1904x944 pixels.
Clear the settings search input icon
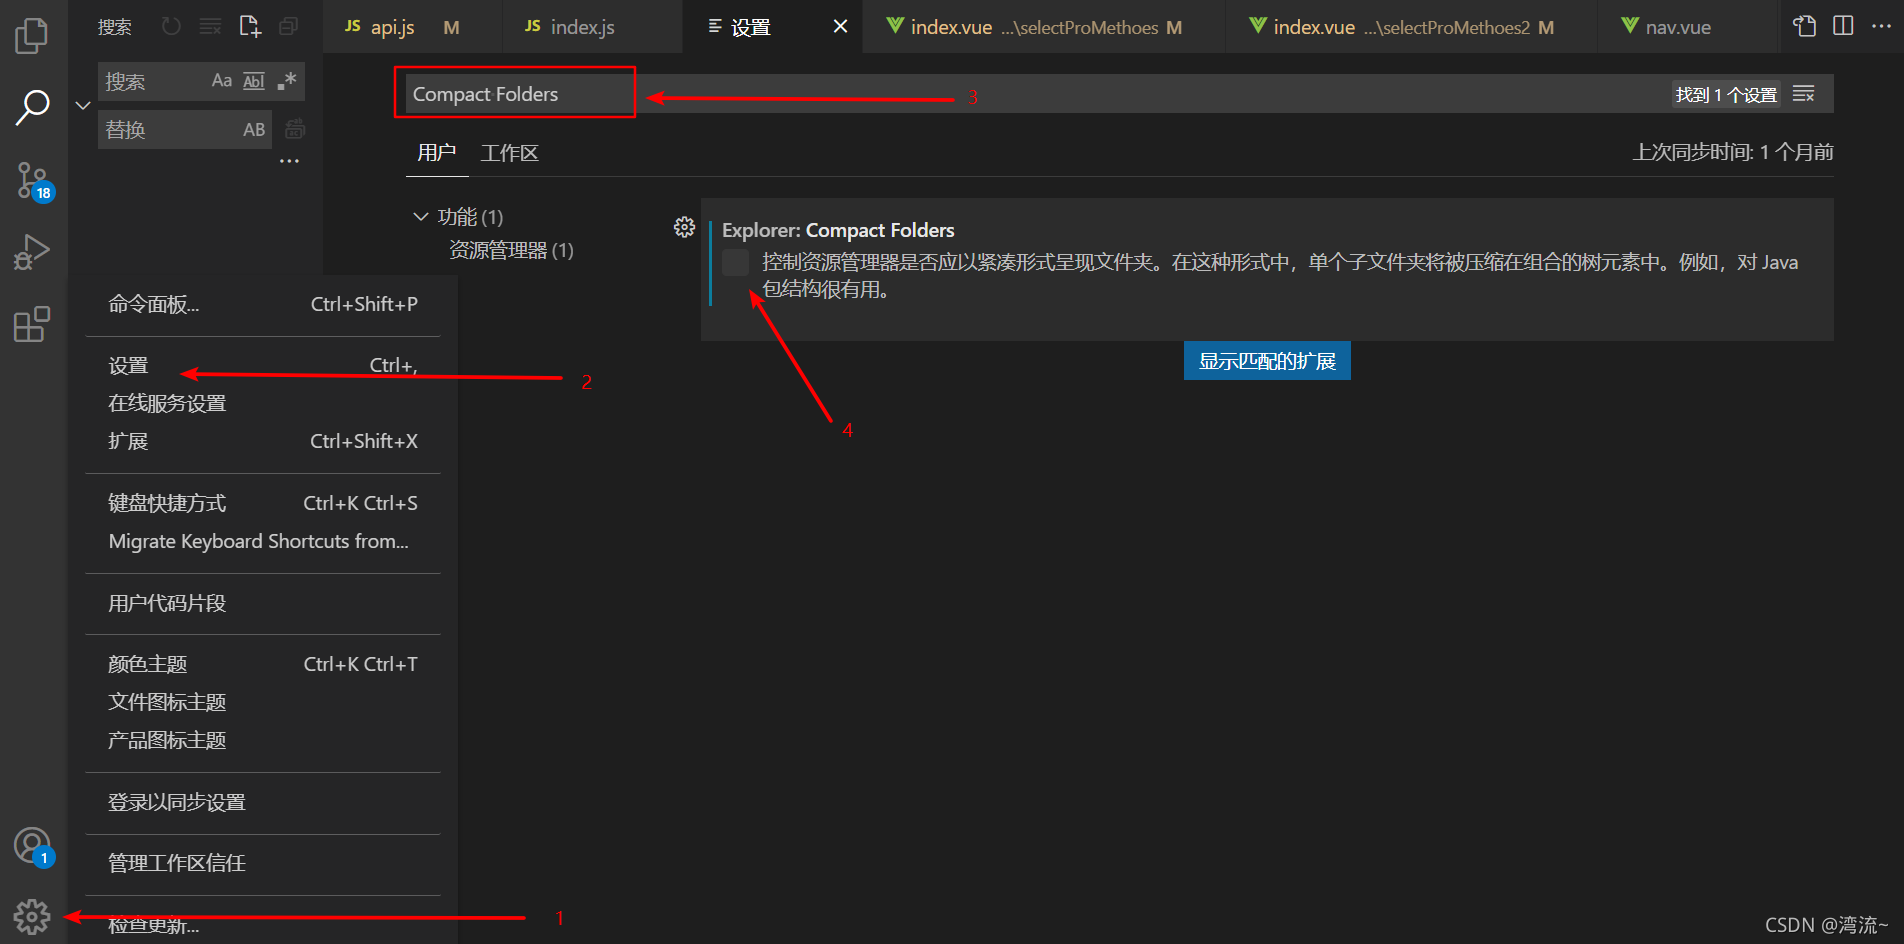point(1804,94)
